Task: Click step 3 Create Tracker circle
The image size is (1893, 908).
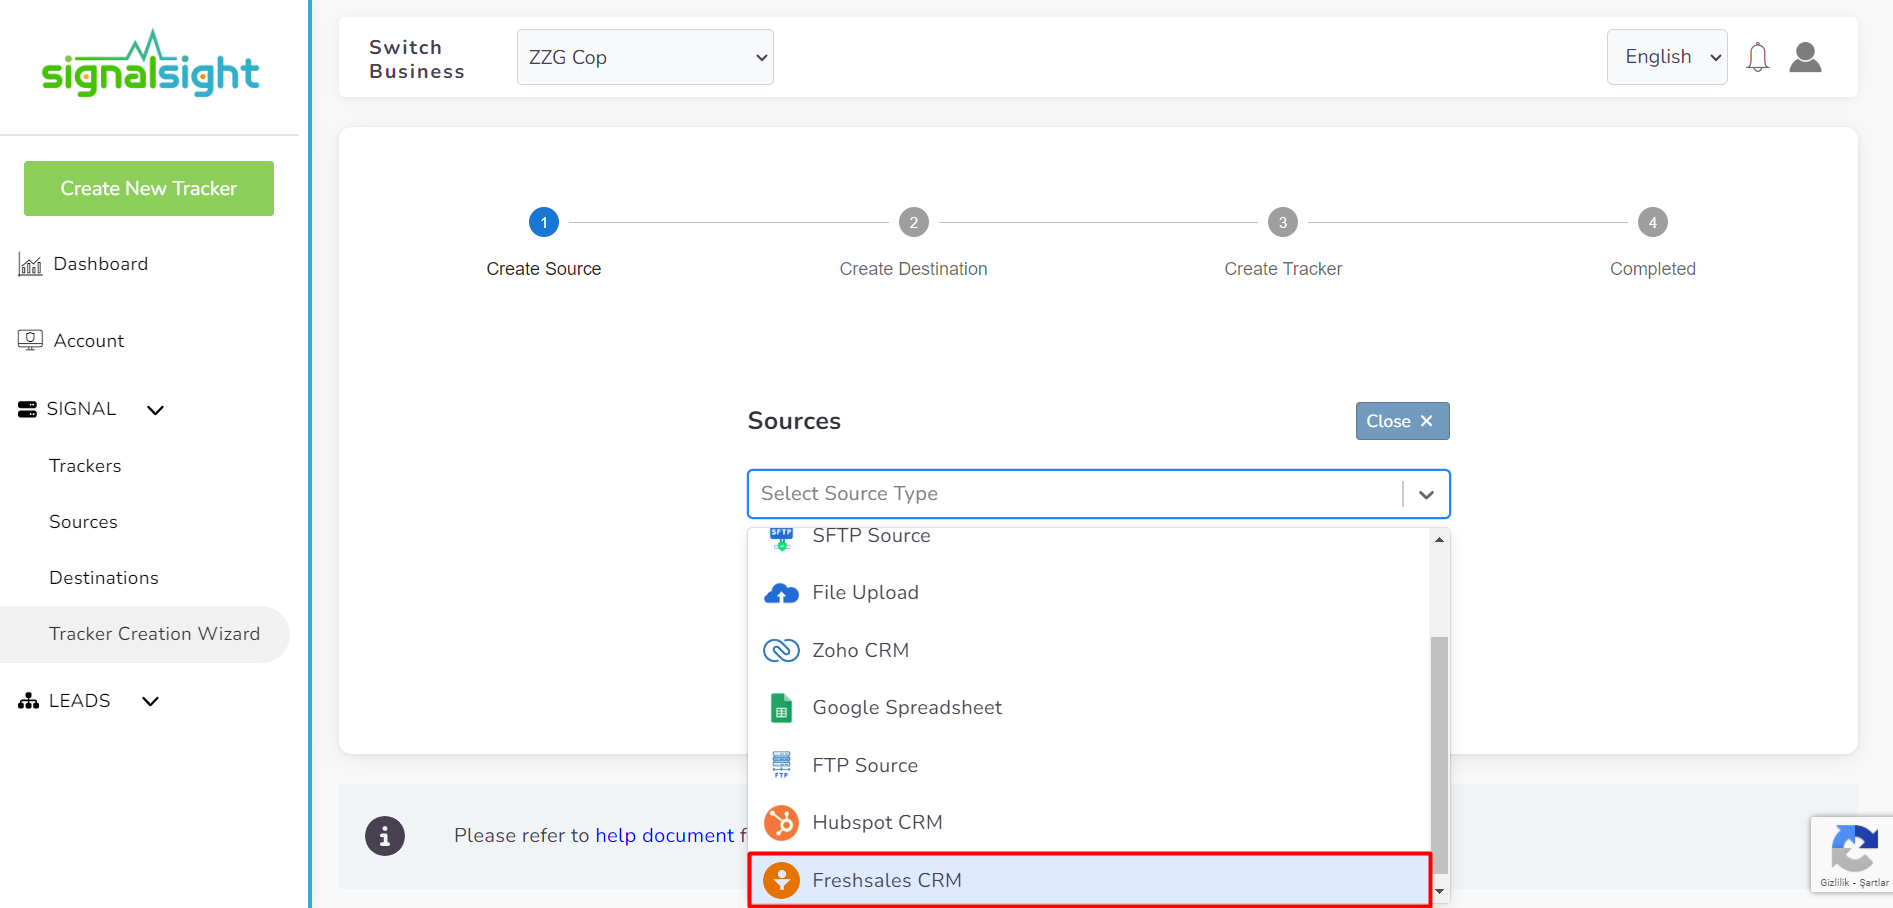Action: click(x=1283, y=222)
